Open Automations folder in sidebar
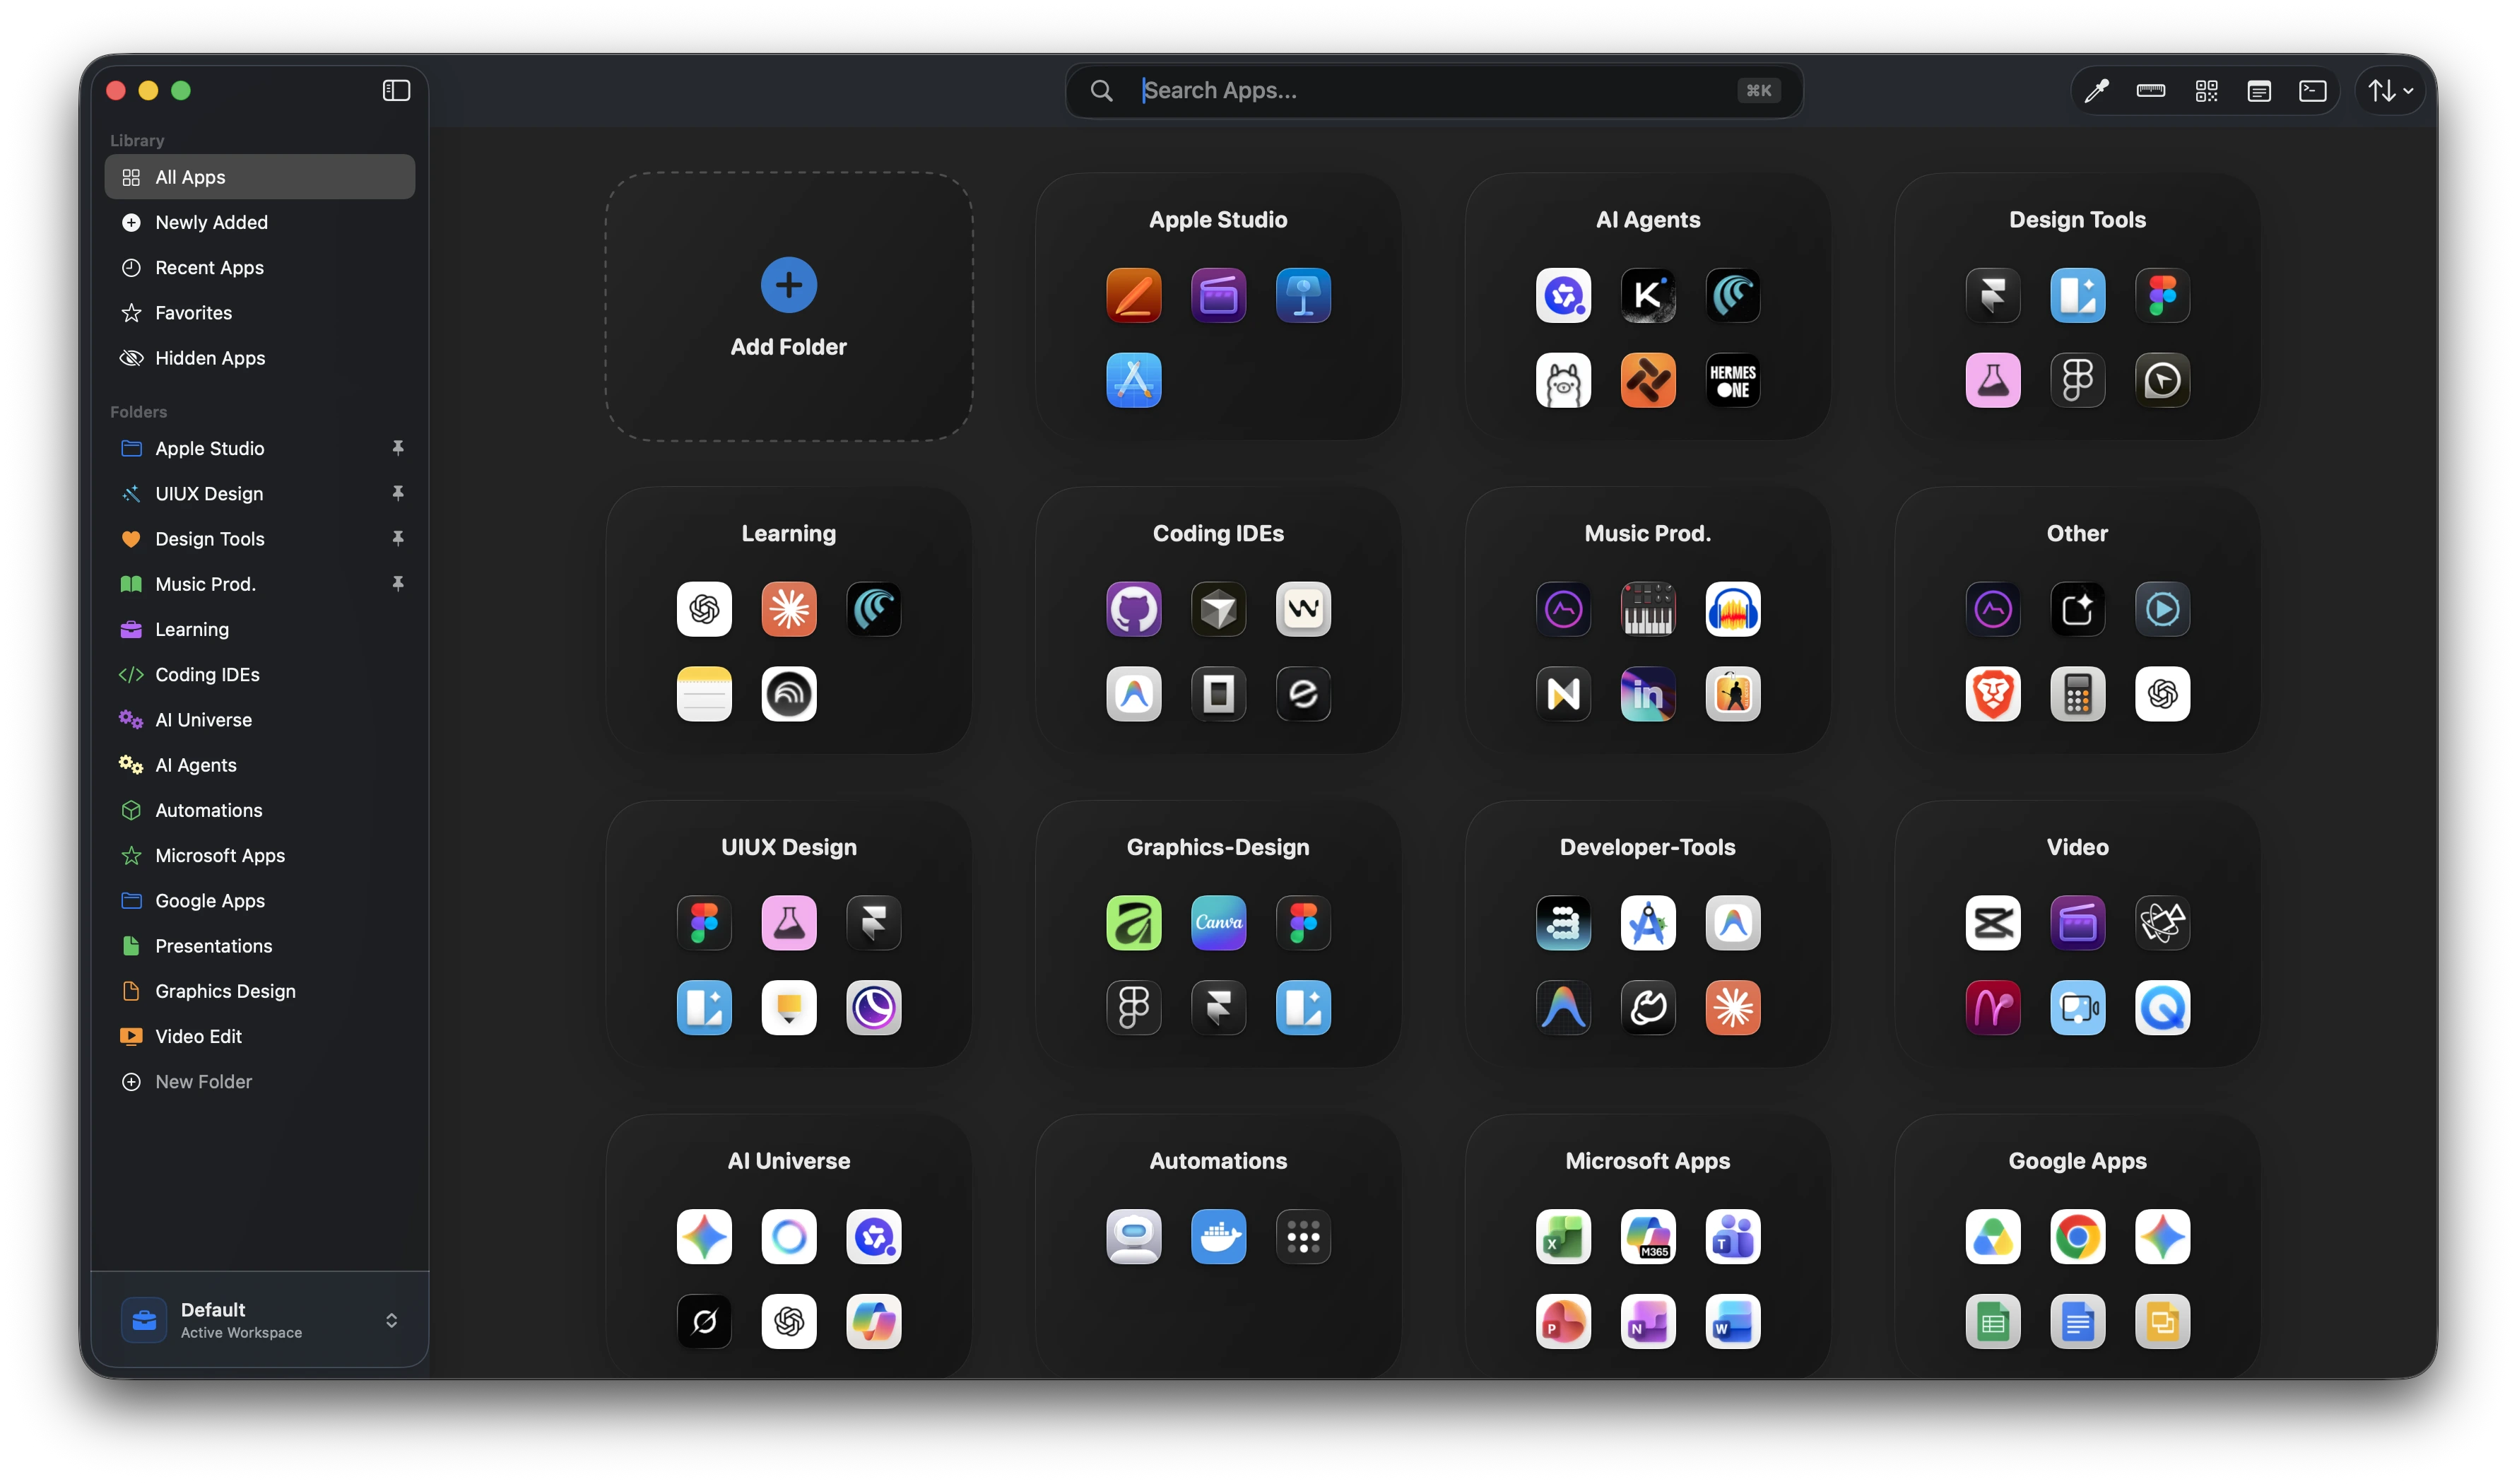Image resolution: width=2517 pixels, height=1484 pixels. (x=260, y=810)
